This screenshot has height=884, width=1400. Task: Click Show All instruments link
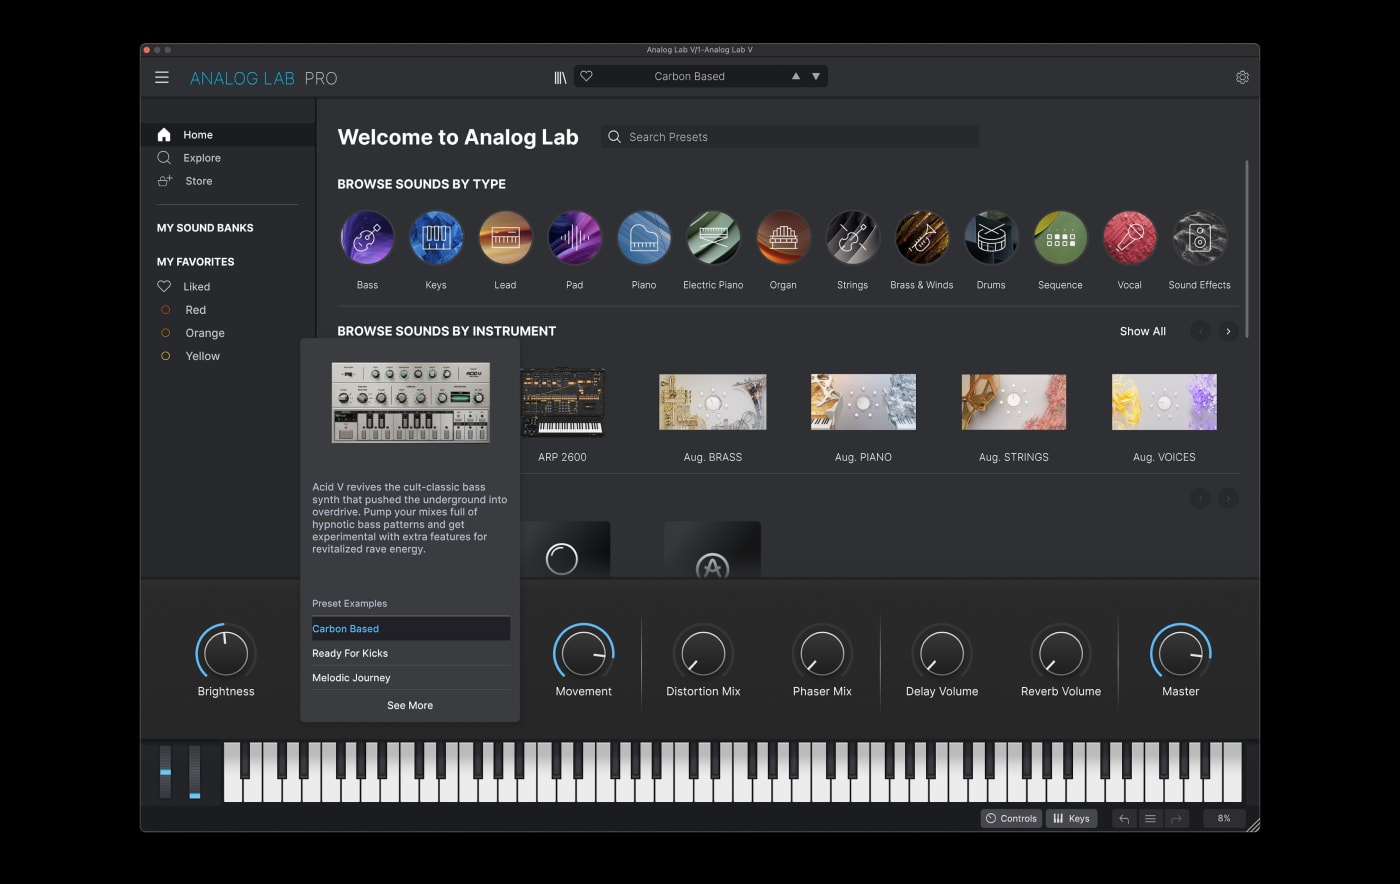tap(1142, 331)
